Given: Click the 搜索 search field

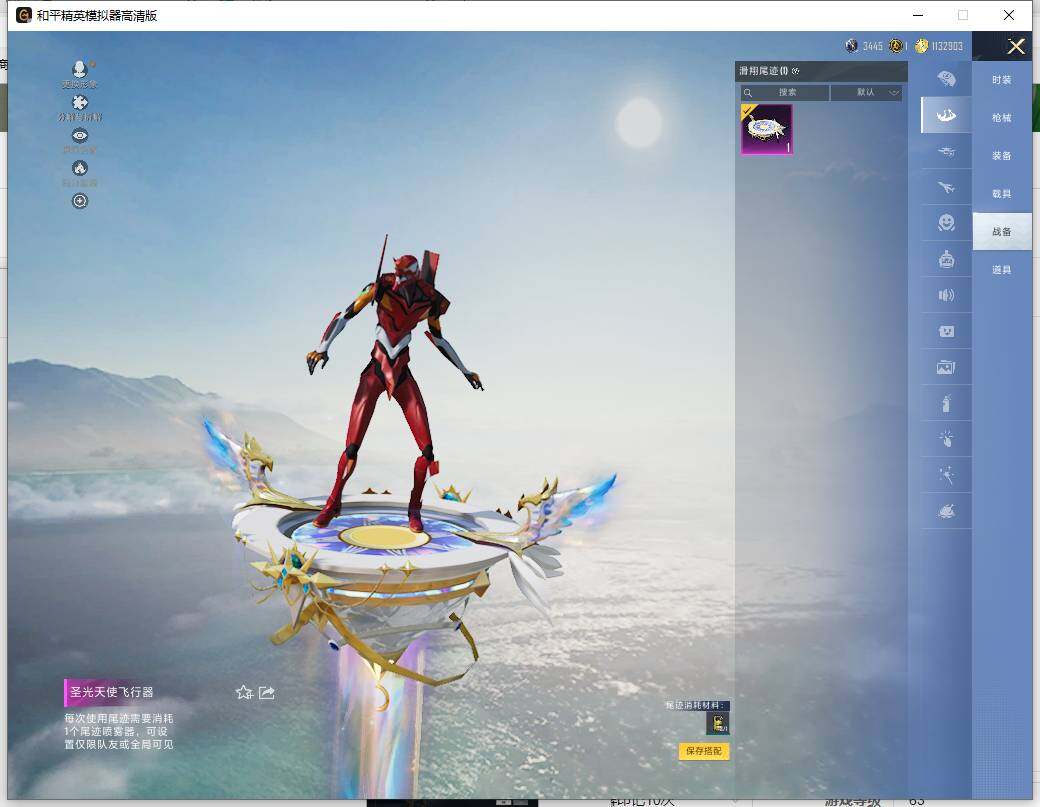Looking at the screenshot, I should pos(785,93).
